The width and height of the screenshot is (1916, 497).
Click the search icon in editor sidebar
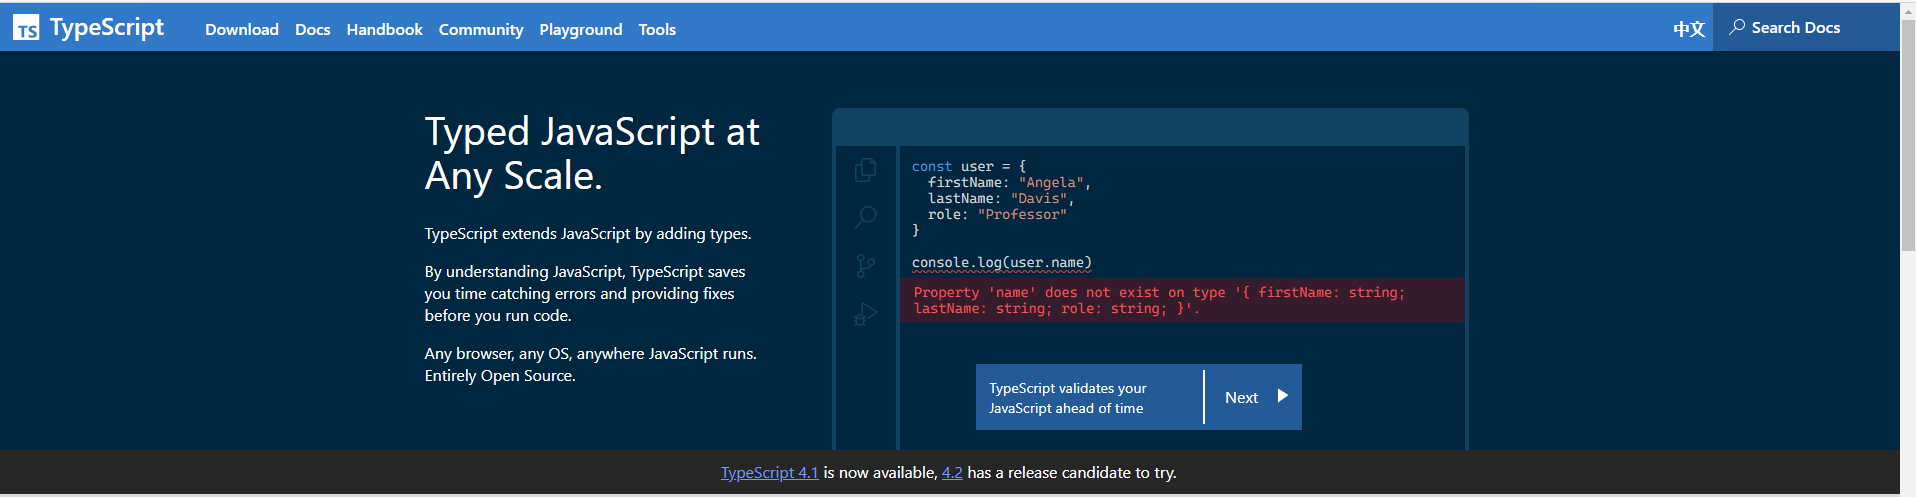tap(866, 217)
